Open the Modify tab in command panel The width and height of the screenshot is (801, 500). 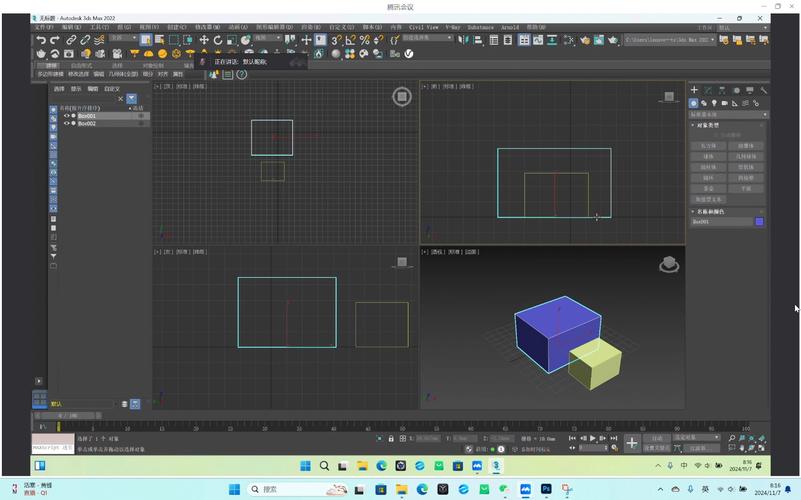[x=708, y=90]
